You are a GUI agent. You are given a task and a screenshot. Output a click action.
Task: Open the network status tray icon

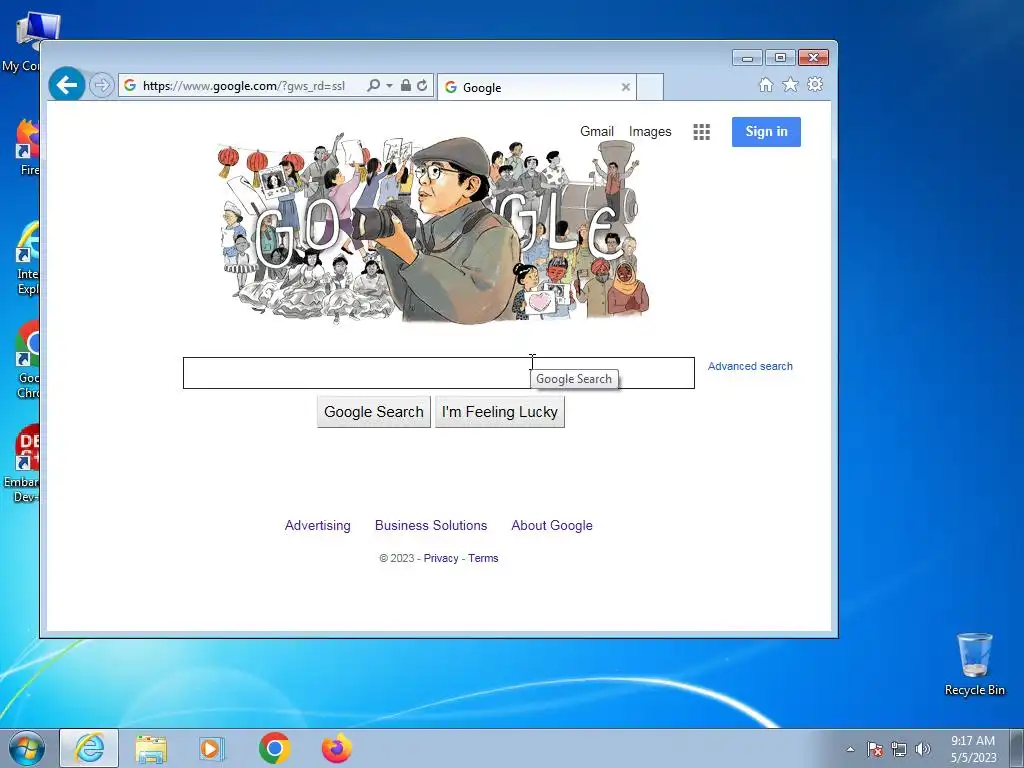coord(899,749)
